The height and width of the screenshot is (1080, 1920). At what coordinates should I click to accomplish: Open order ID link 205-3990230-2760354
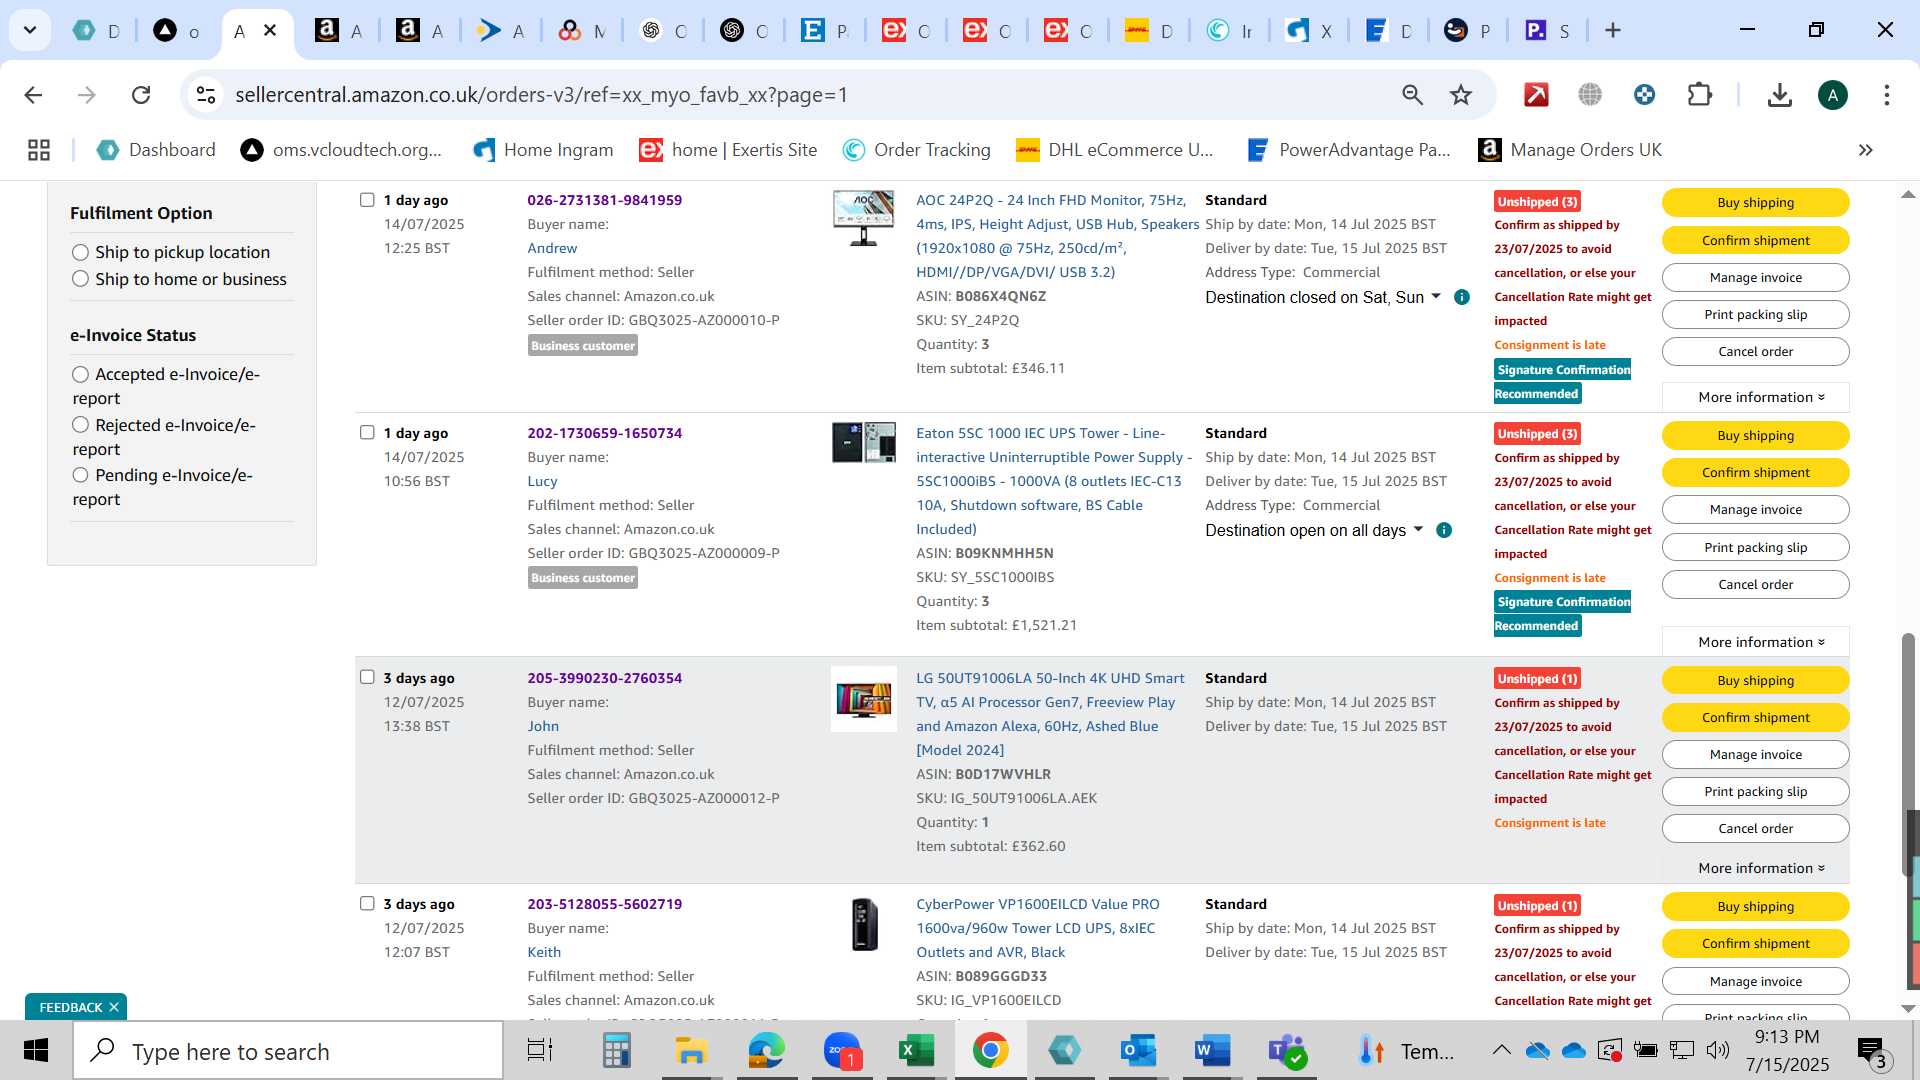click(x=604, y=677)
